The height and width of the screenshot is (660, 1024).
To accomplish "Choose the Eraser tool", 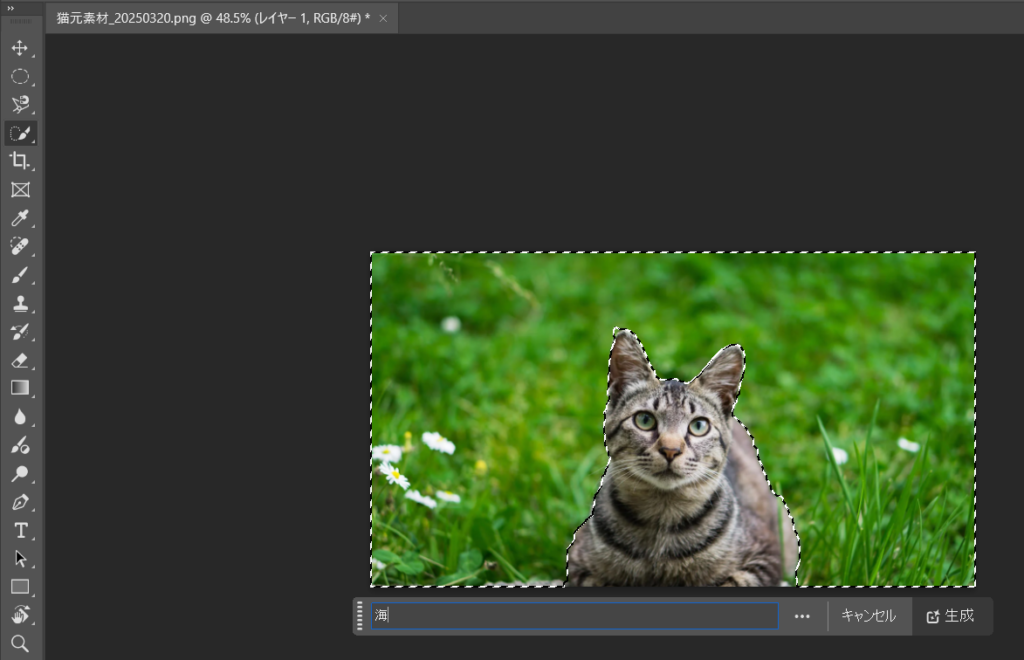I will (x=20, y=360).
